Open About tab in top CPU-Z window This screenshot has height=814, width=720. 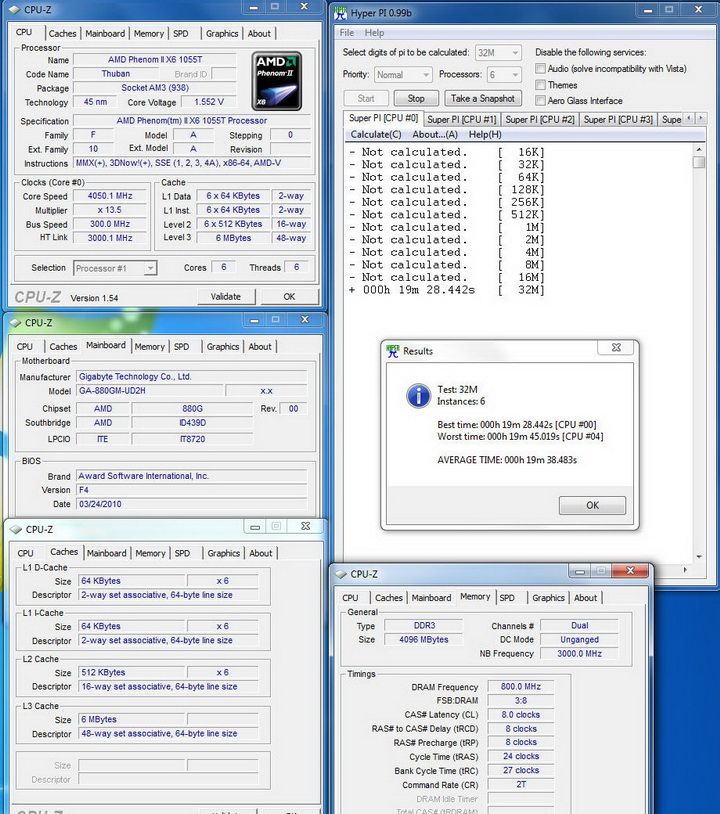tap(259, 33)
